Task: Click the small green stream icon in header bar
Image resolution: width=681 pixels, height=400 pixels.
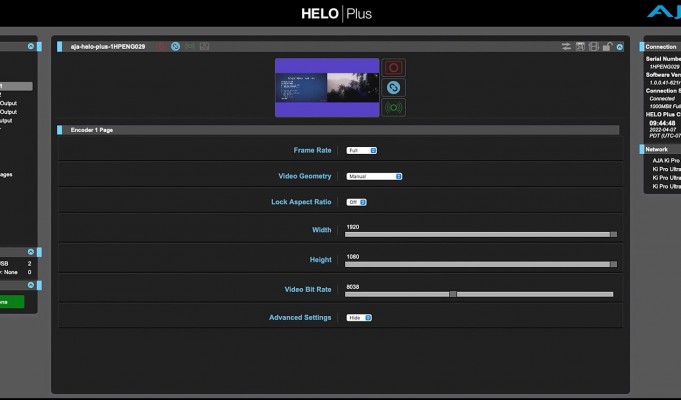Action: (x=190, y=46)
